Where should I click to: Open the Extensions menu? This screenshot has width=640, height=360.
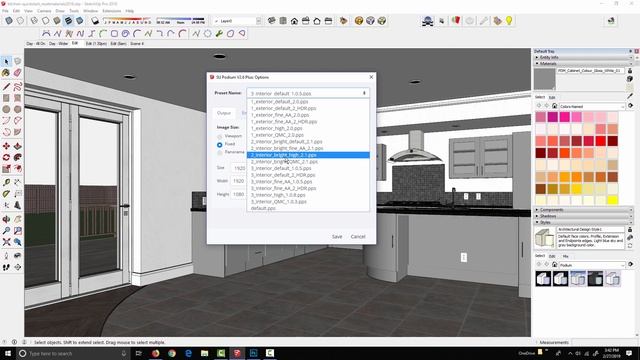(x=111, y=11)
